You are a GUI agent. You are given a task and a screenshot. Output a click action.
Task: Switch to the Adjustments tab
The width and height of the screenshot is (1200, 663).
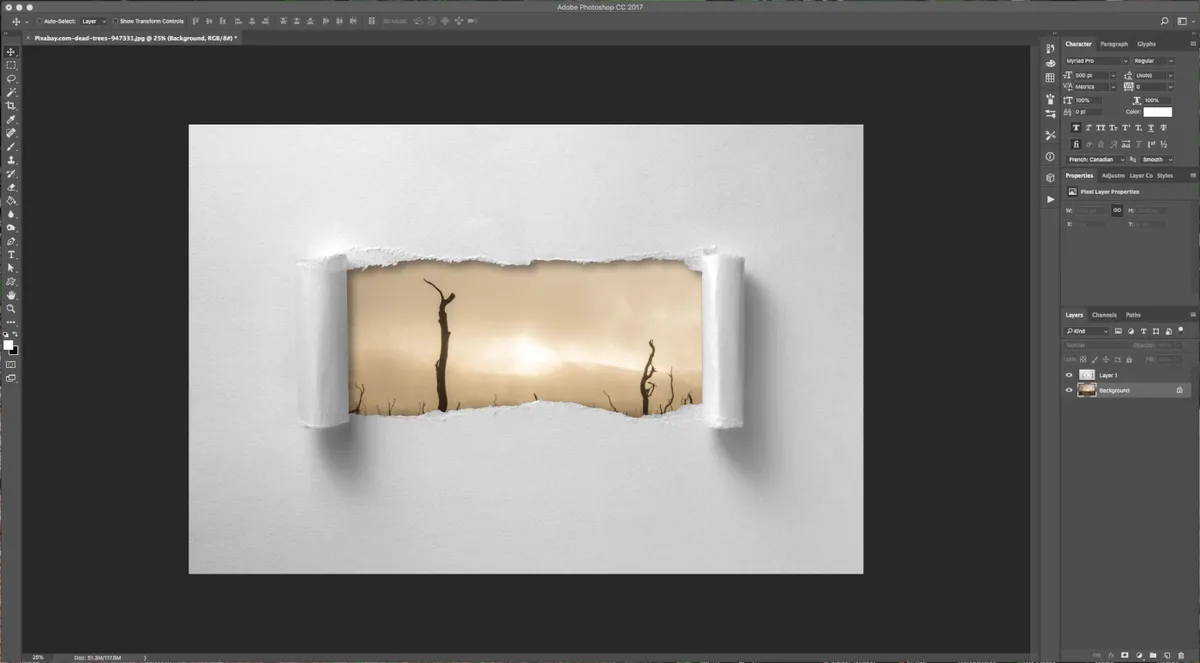coord(1113,176)
